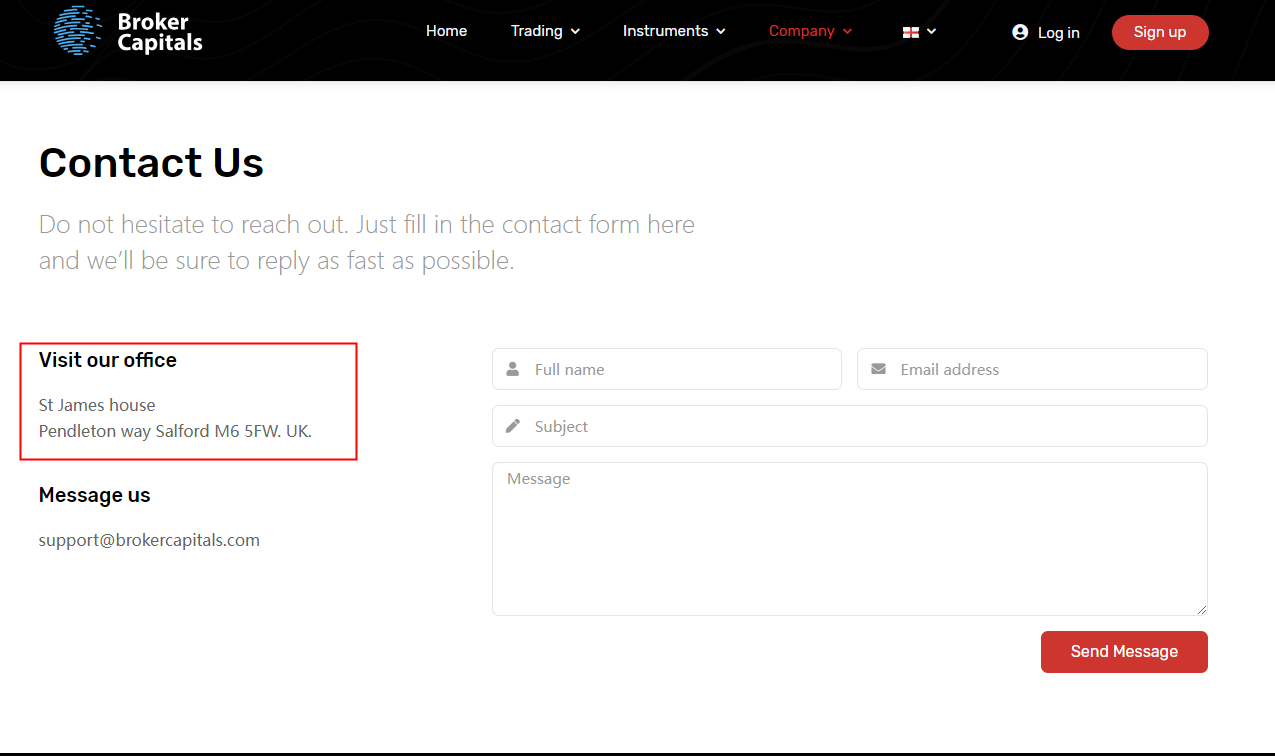Viewport: 1275px width, 756px height.
Task: Open the Instruments dropdown menu
Action: coord(673,31)
